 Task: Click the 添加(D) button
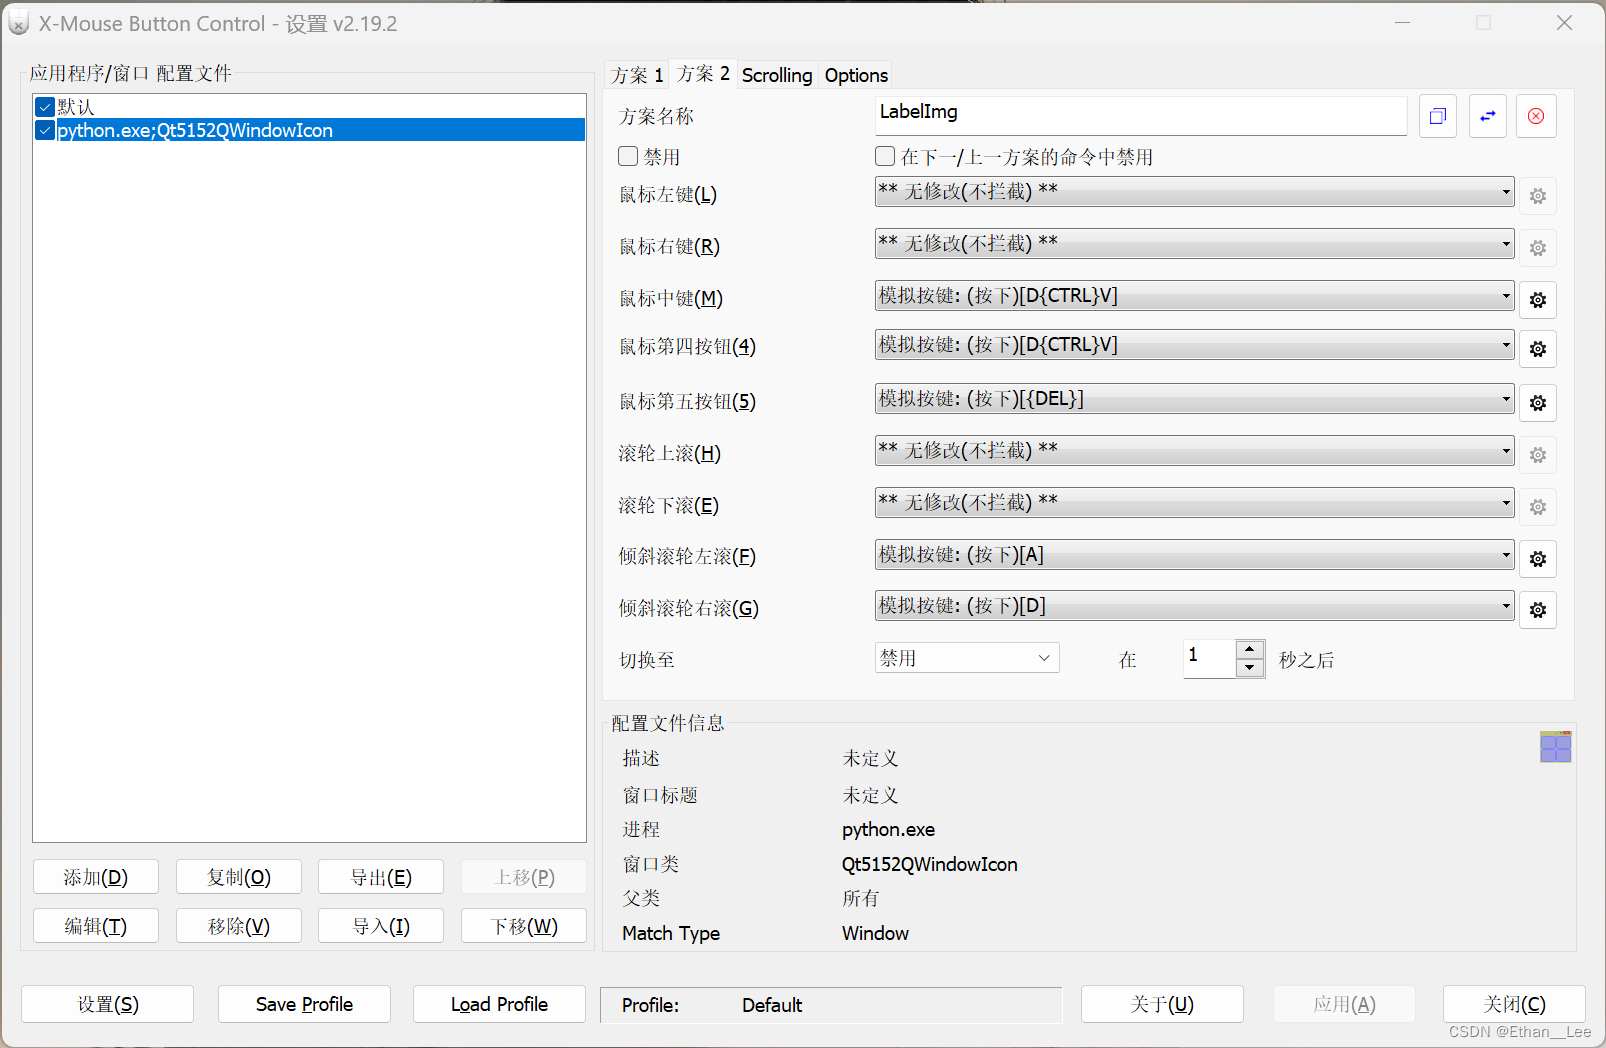click(96, 877)
